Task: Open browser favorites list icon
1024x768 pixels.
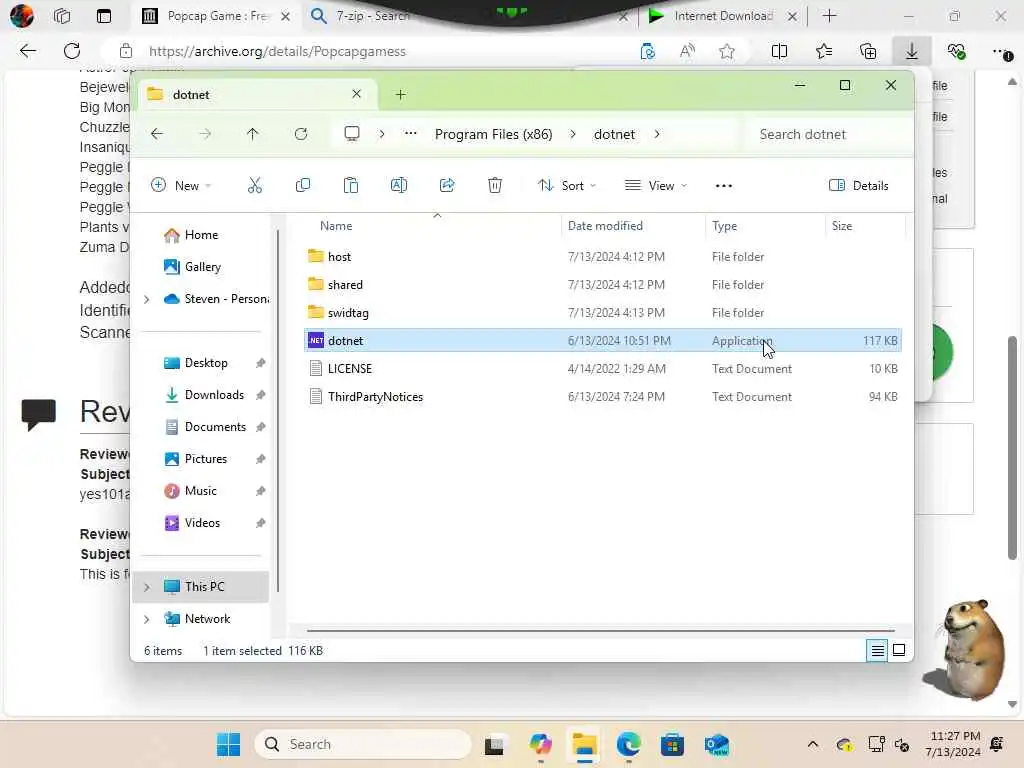Action: (824, 52)
